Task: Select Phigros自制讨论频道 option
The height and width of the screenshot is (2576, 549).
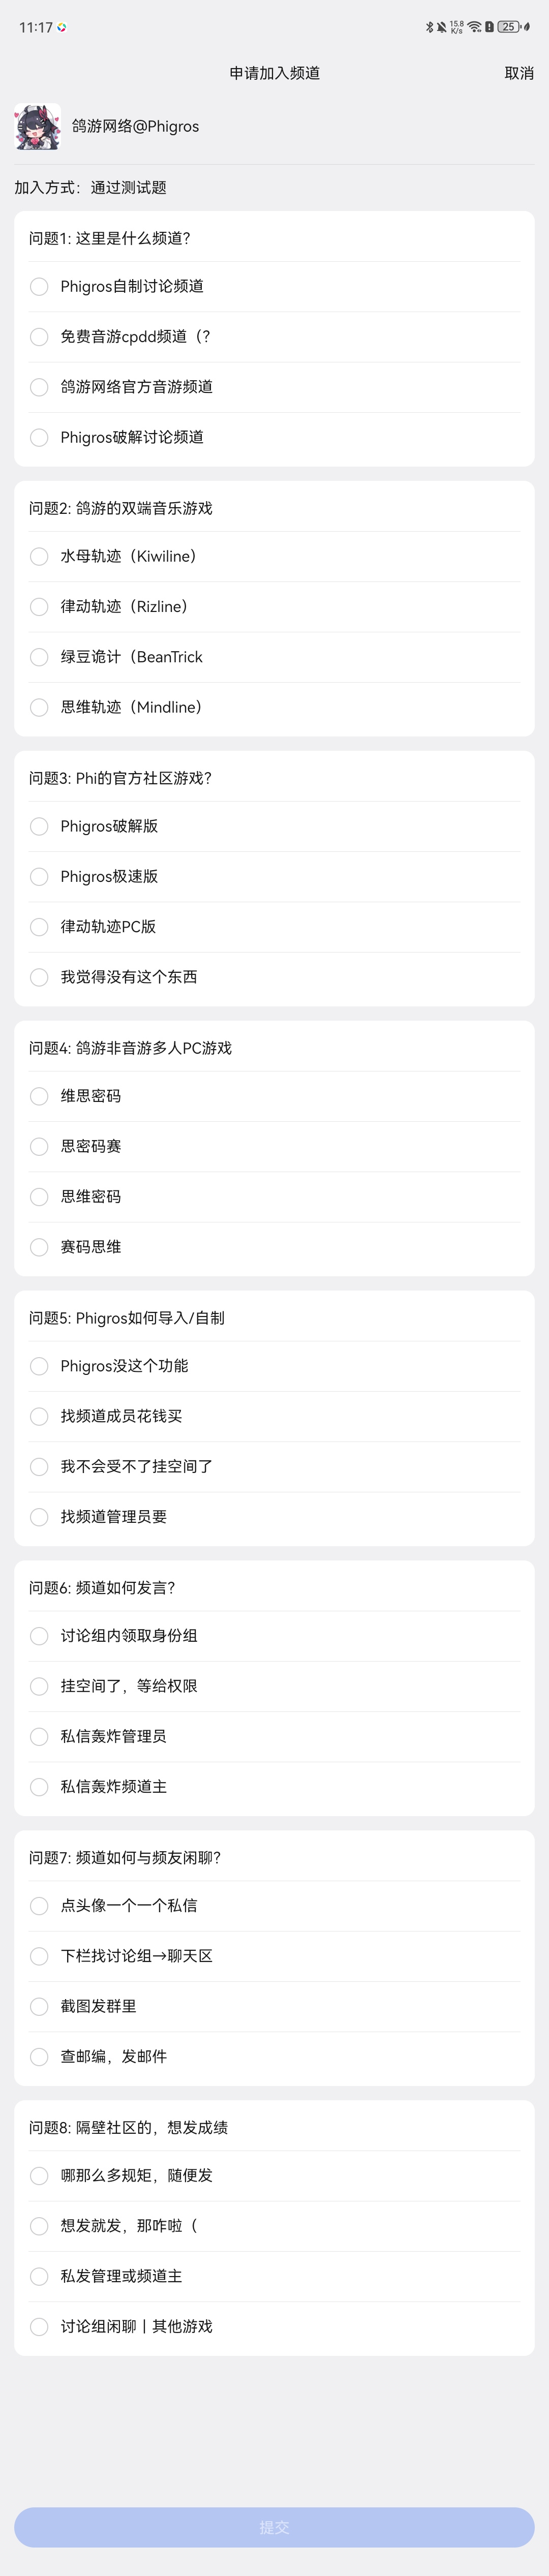Action: point(274,286)
